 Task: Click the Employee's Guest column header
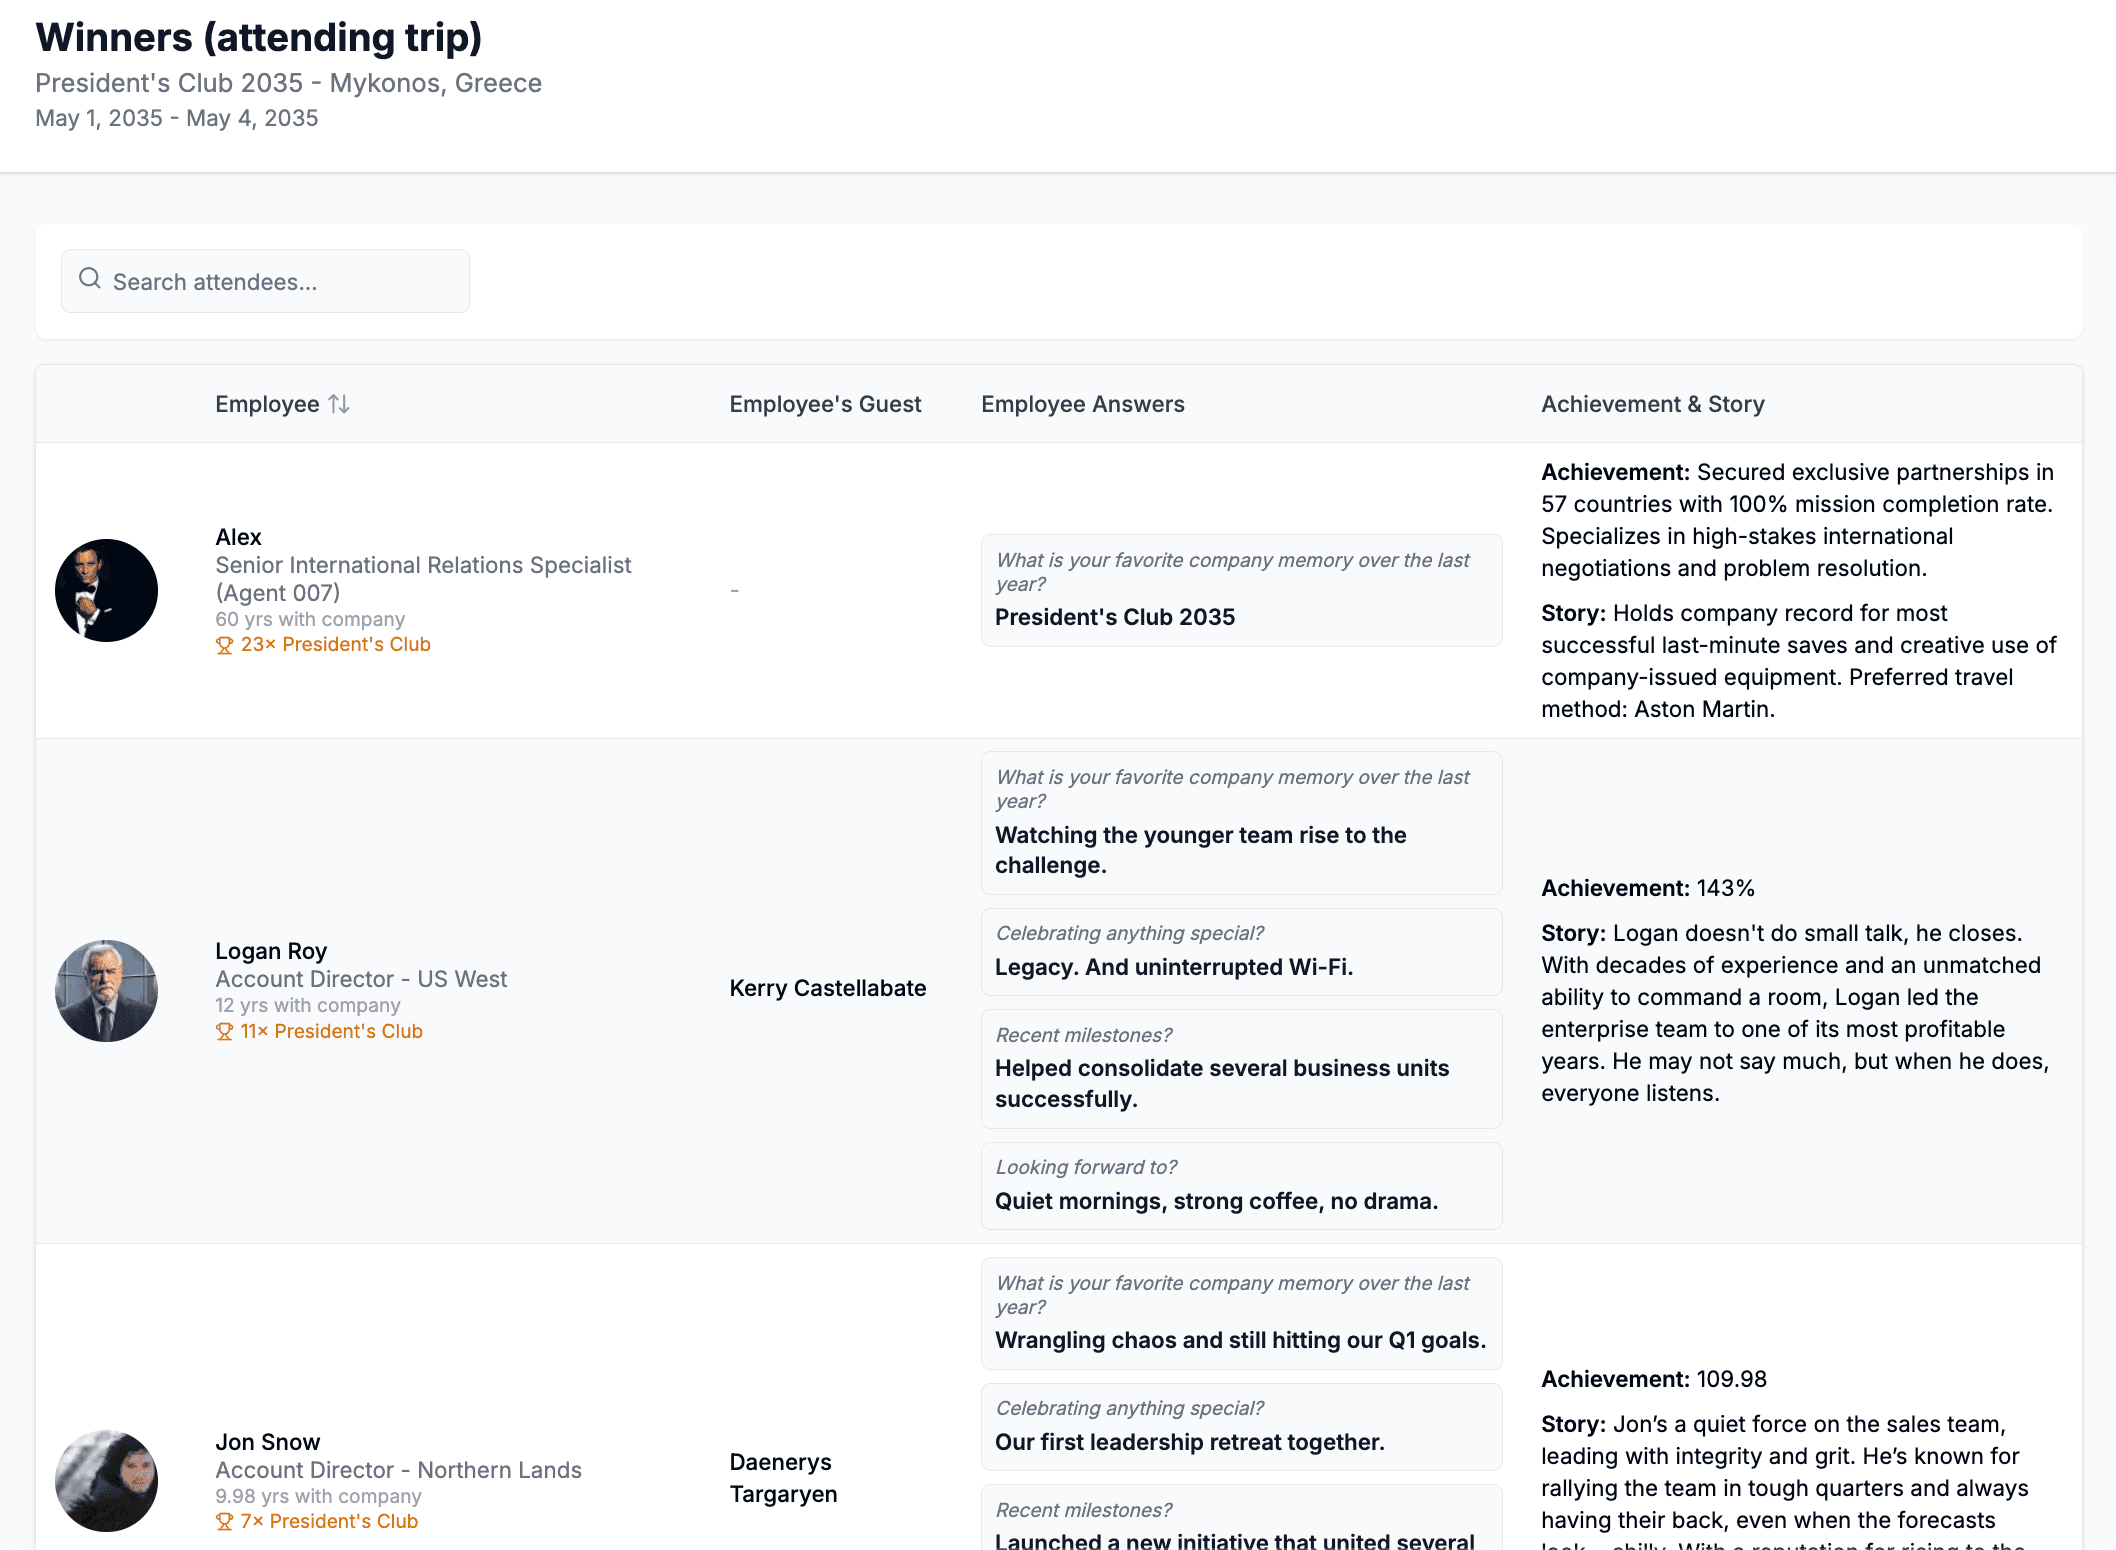coord(825,404)
